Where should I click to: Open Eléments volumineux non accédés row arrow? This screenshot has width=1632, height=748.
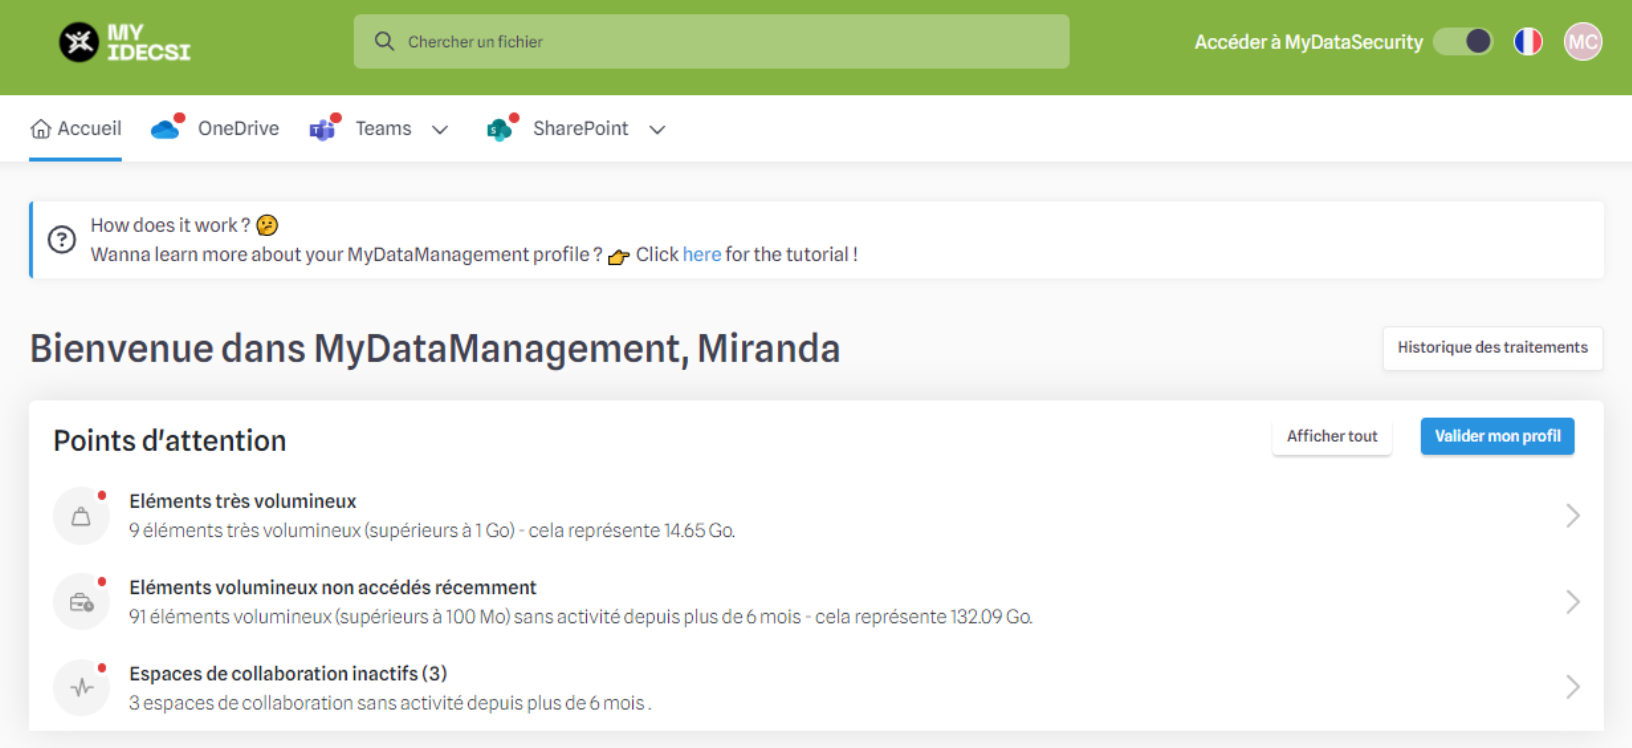[x=1572, y=602]
